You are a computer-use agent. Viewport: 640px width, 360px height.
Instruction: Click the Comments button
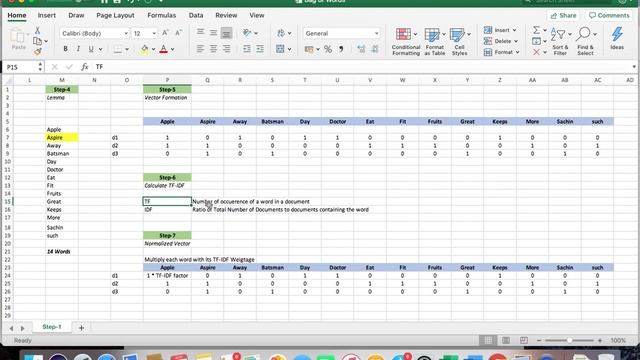tap(609, 16)
